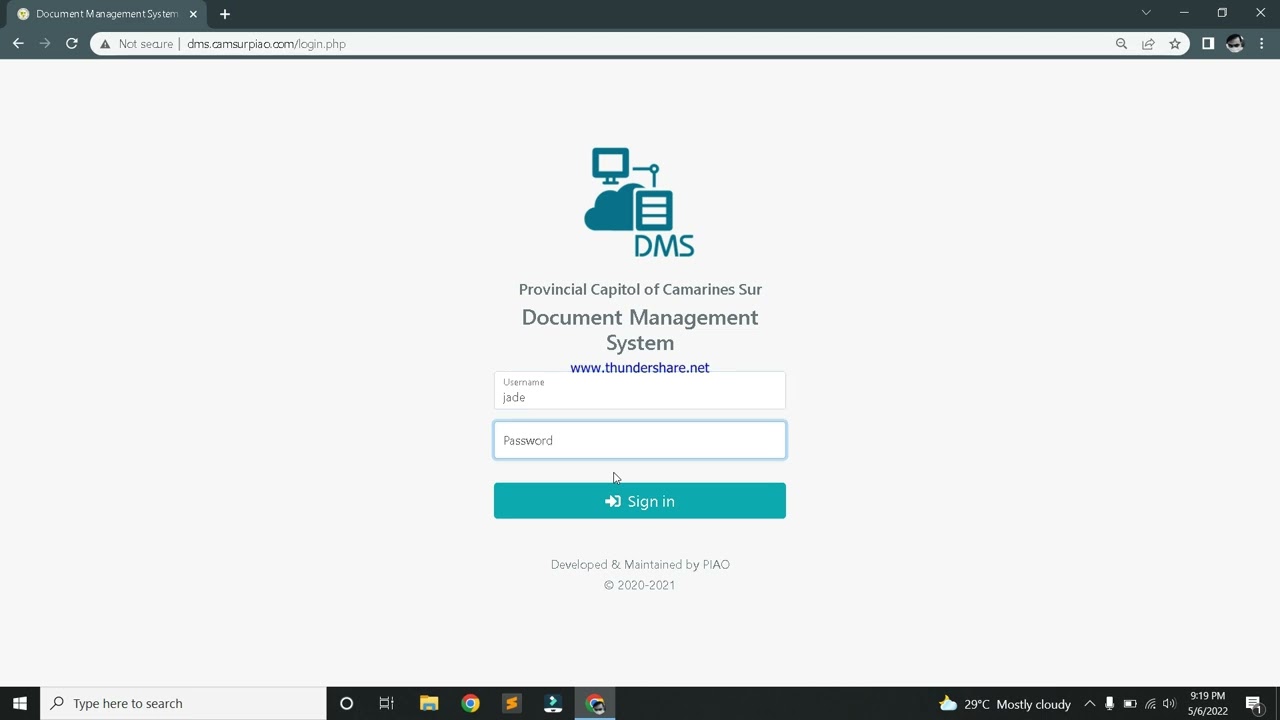Open the clock showing 9:19 PM

point(1207,704)
